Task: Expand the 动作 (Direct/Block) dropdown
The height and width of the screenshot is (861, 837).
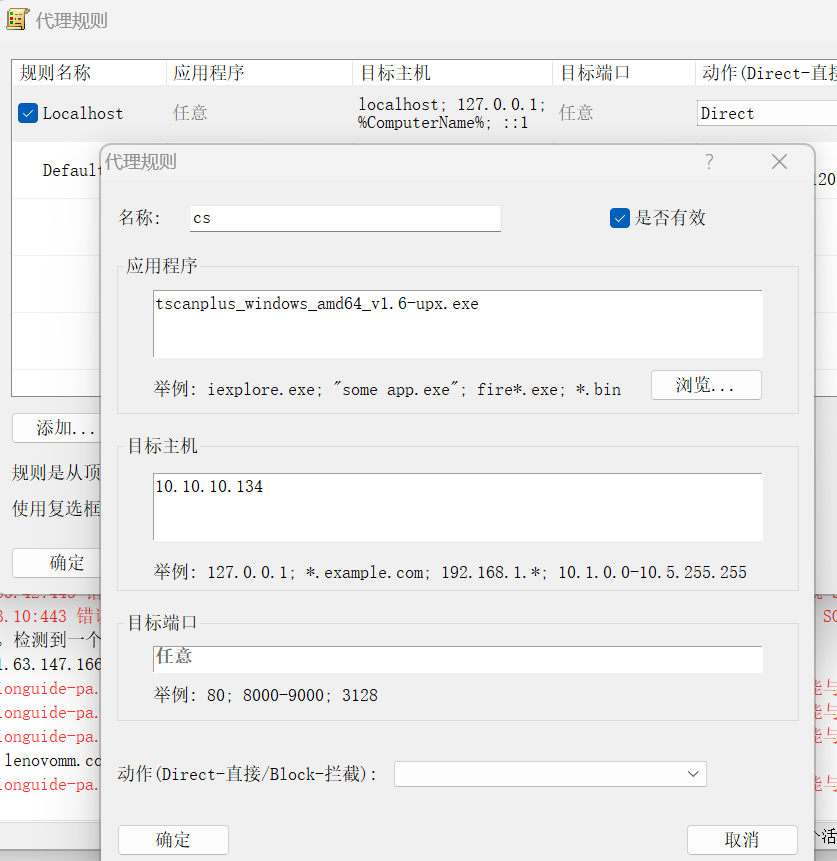Action: pyautogui.click(x=550, y=774)
